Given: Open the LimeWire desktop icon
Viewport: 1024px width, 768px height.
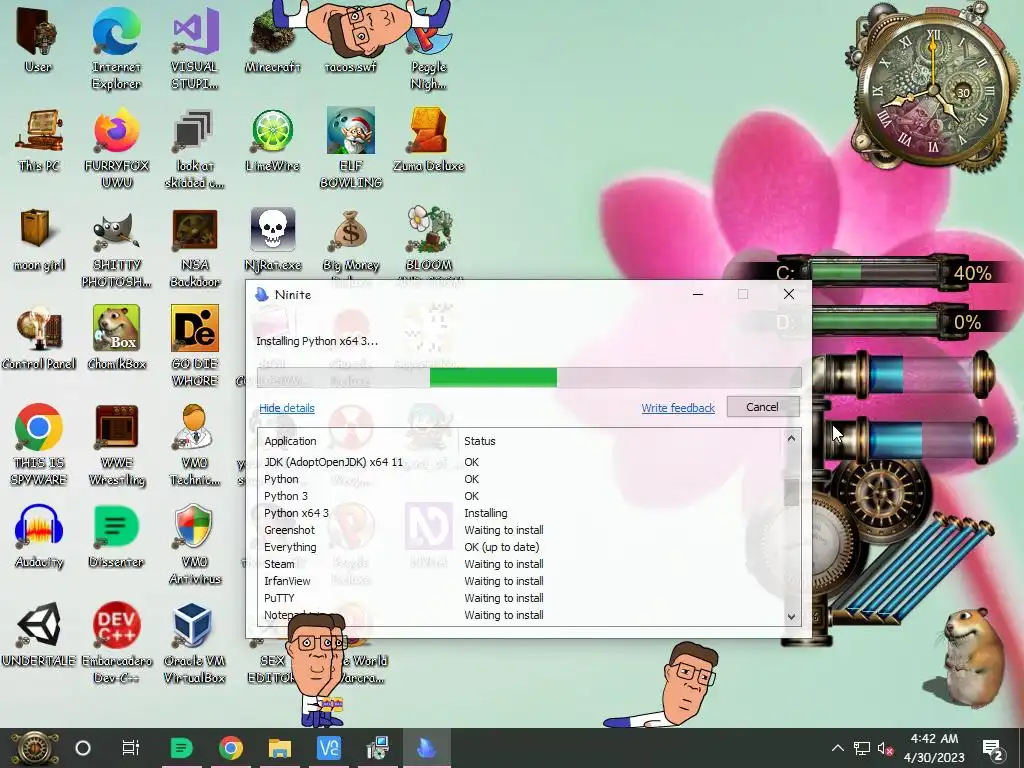Looking at the screenshot, I should click(273, 140).
